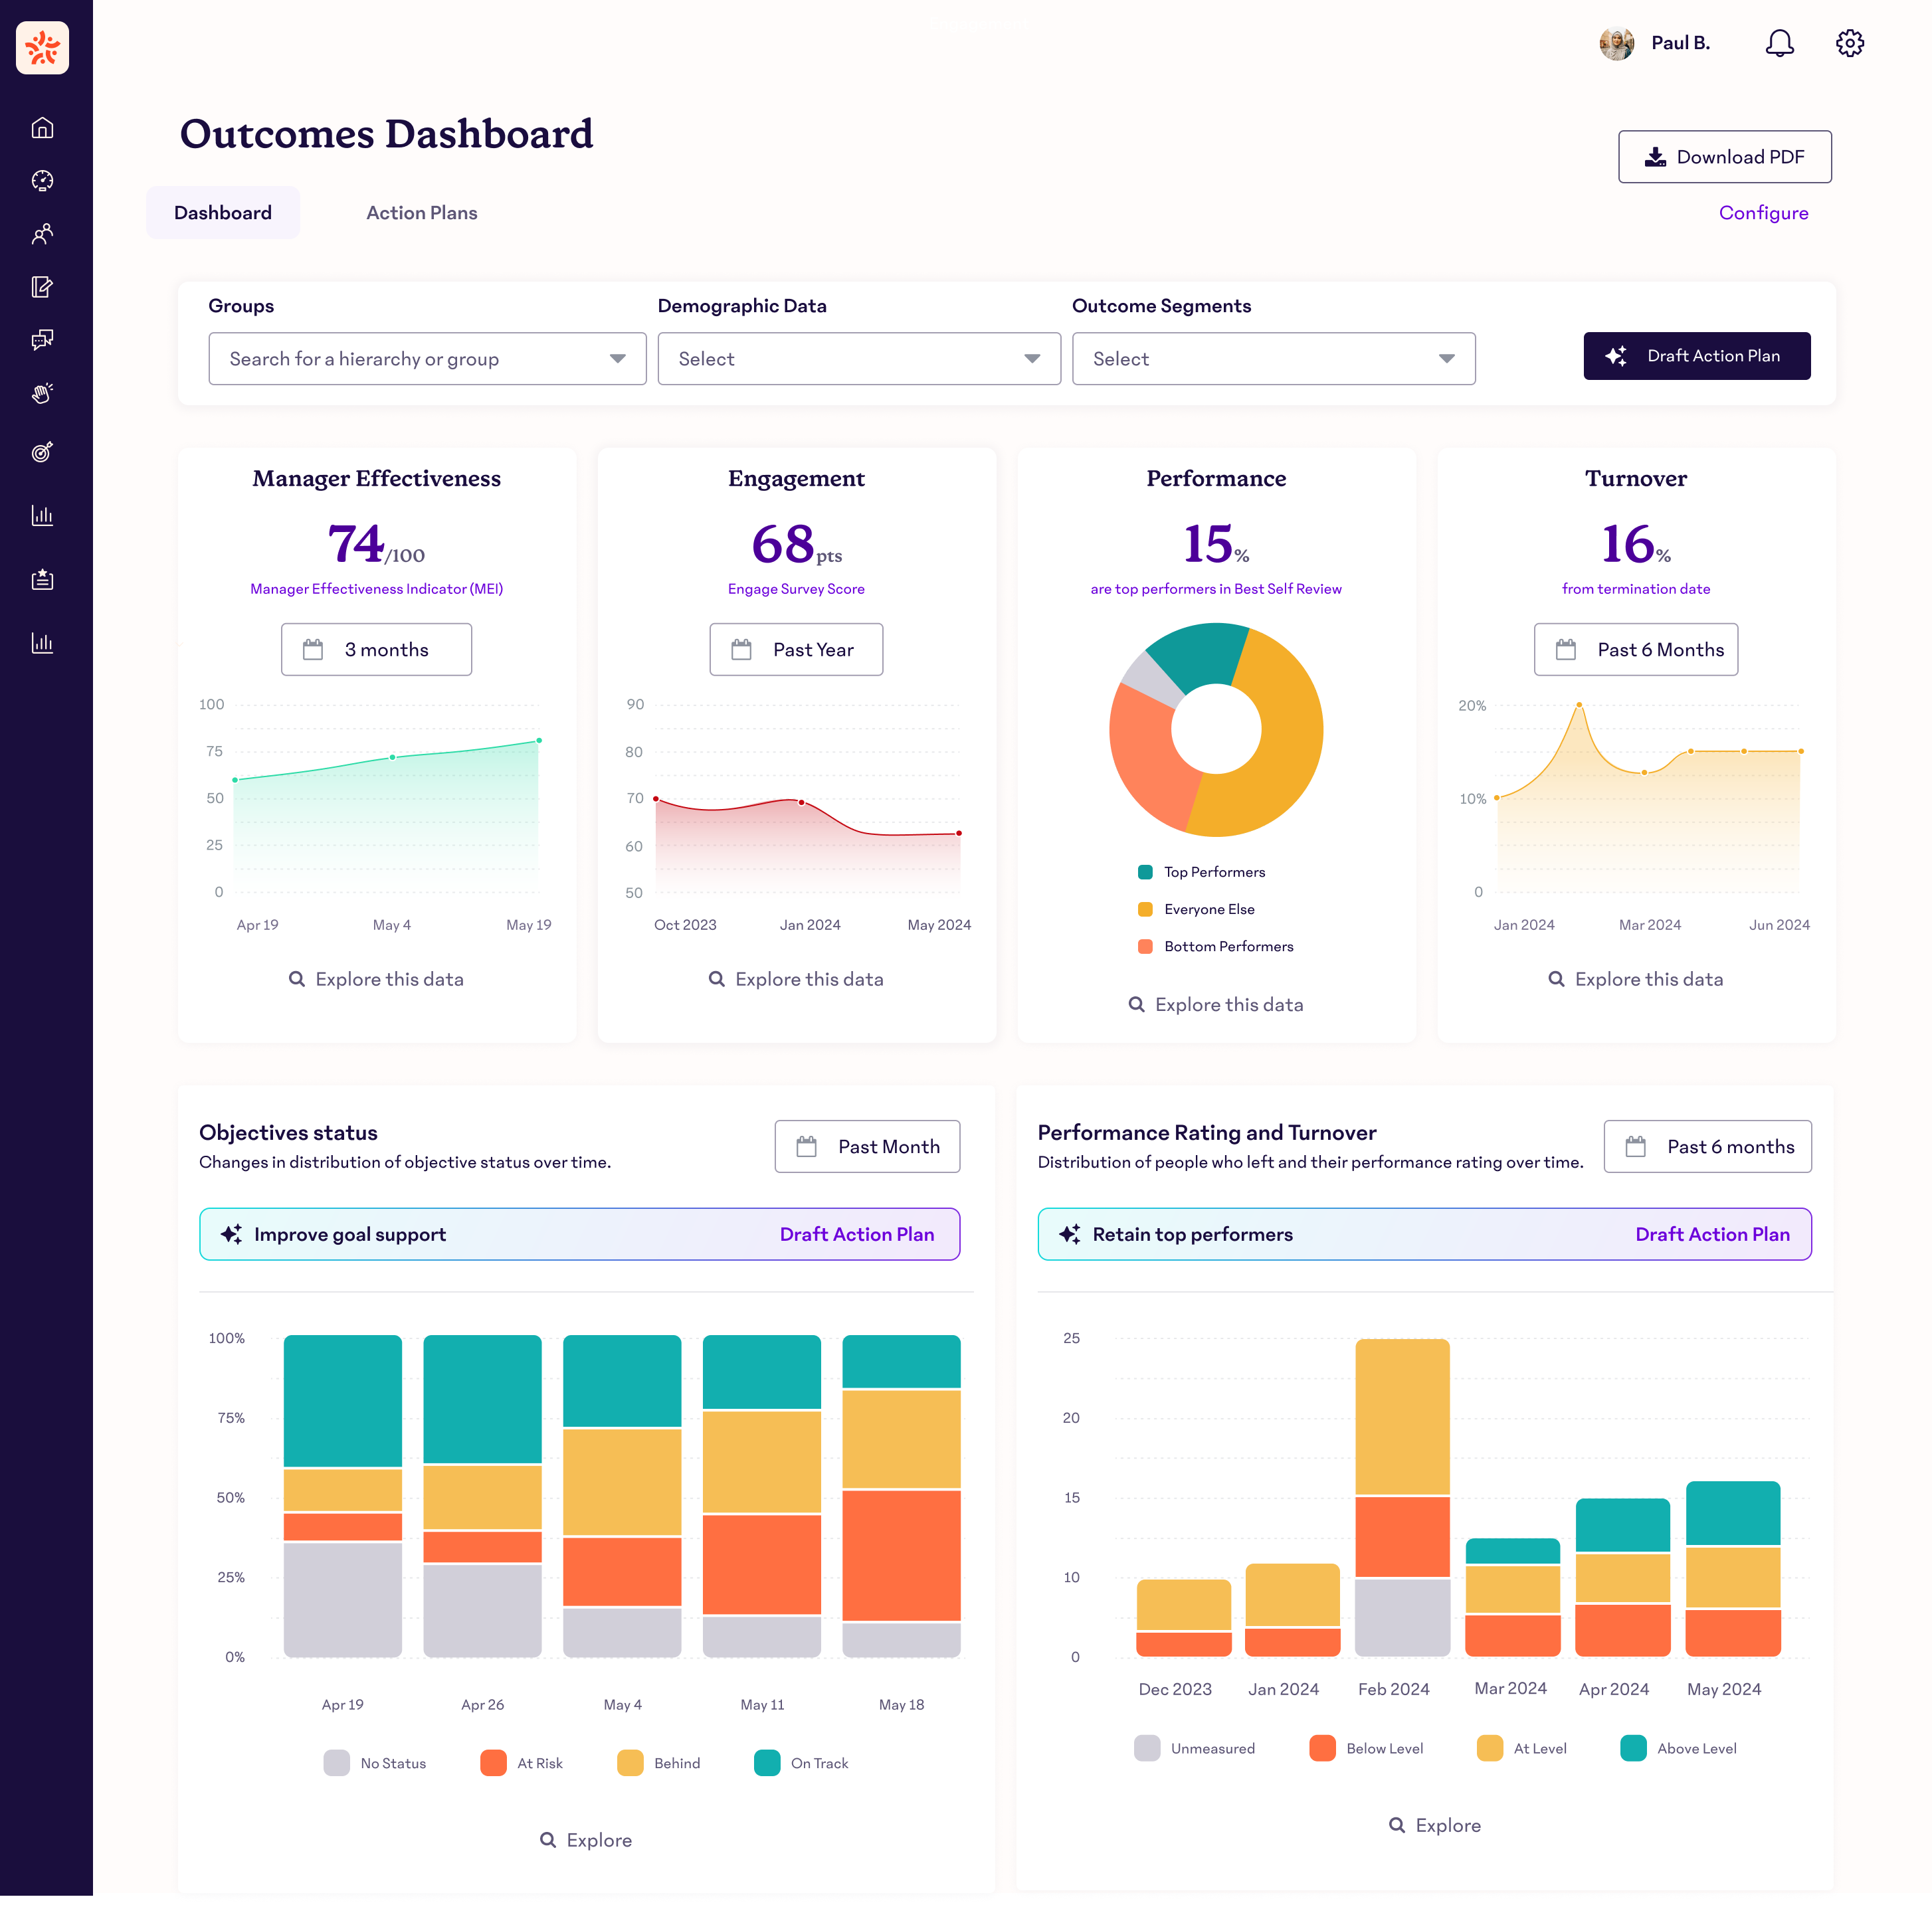Click the notification bell icon
The height and width of the screenshot is (1909, 1932).
pyautogui.click(x=1779, y=43)
